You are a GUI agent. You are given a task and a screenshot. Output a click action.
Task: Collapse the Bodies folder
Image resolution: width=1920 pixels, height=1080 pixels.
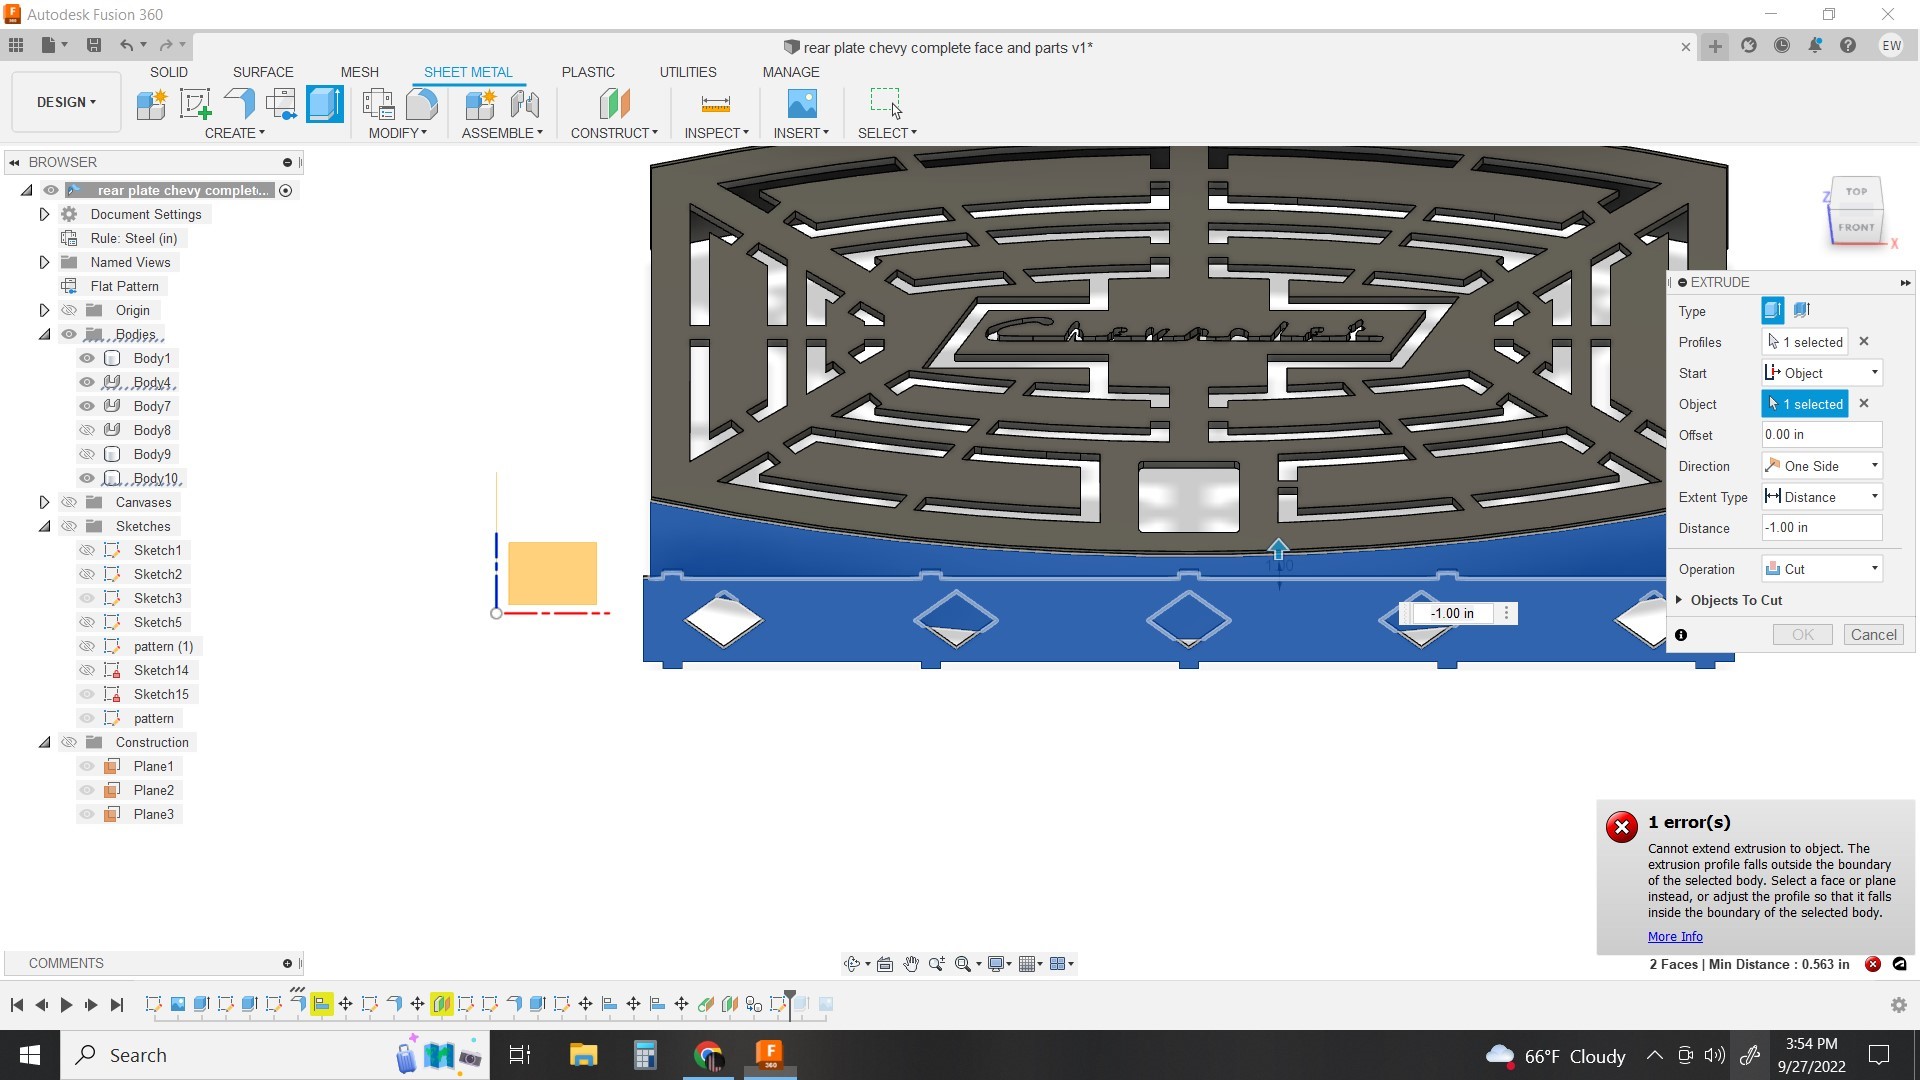[x=44, y=334]
